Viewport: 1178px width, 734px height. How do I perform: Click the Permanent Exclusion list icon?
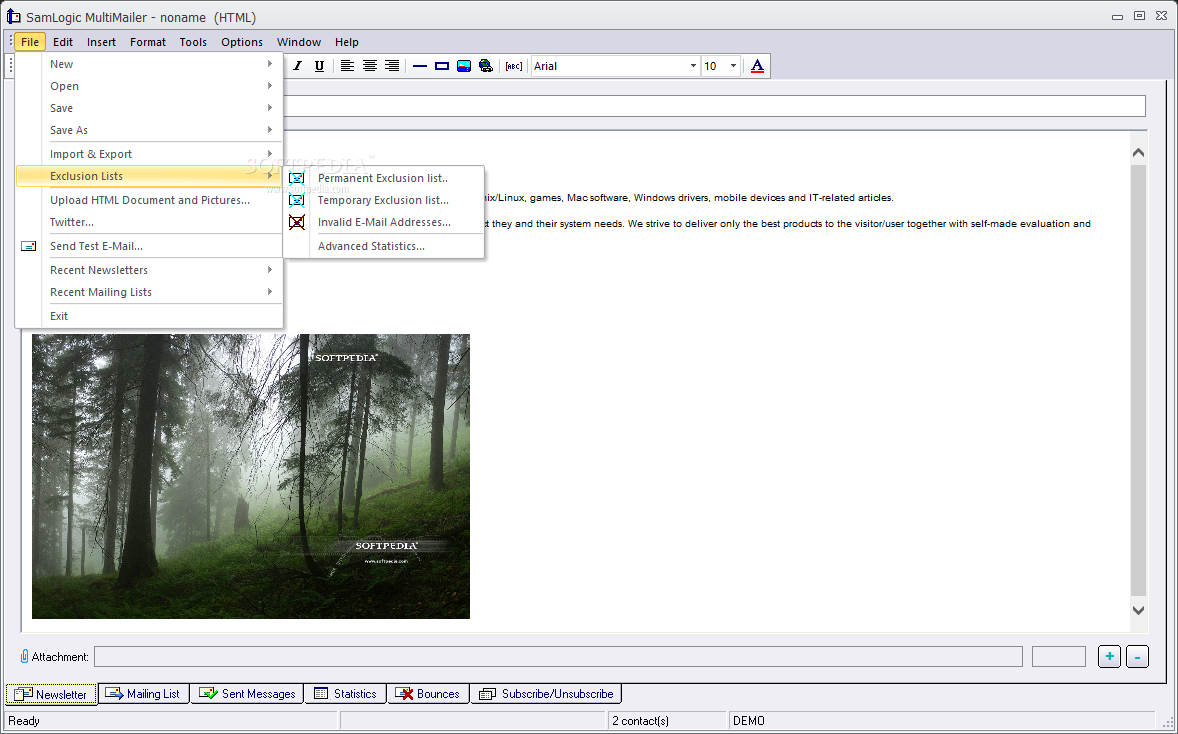point(297,178)
